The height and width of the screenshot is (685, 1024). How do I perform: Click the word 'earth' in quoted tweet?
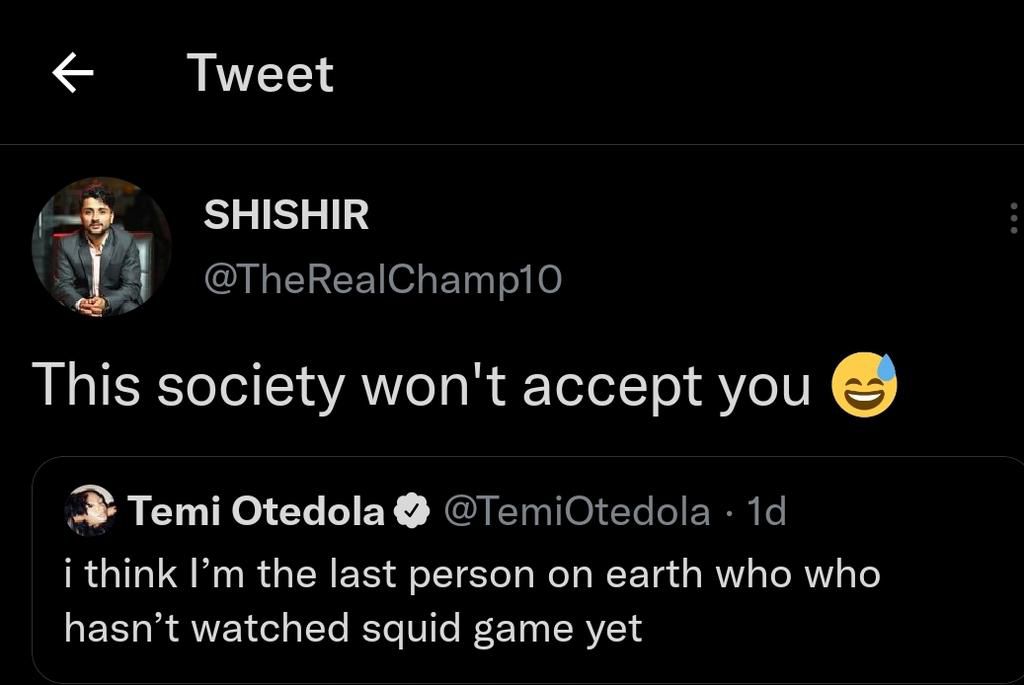click(x=654, y=573)
